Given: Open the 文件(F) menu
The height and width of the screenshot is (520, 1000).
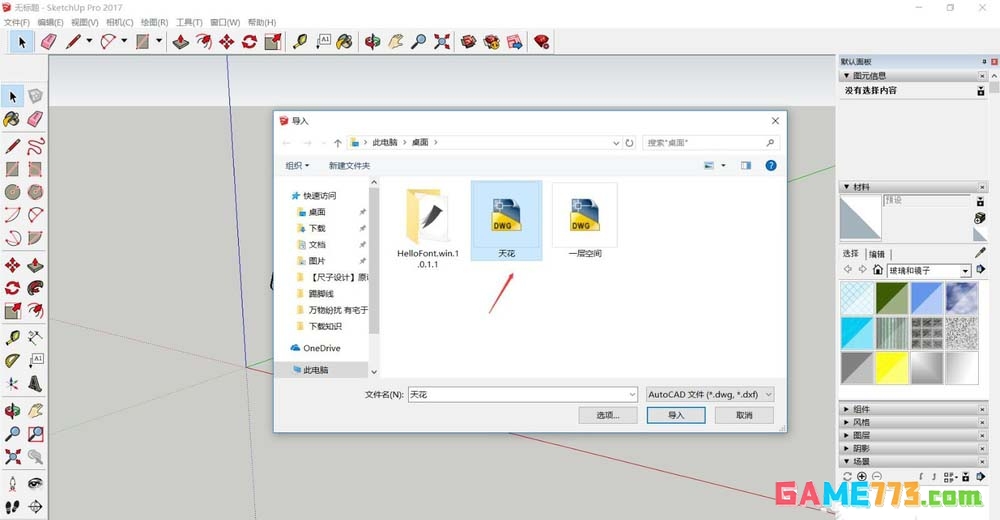Looking at the screenshot, I should [x=17, y=22].
